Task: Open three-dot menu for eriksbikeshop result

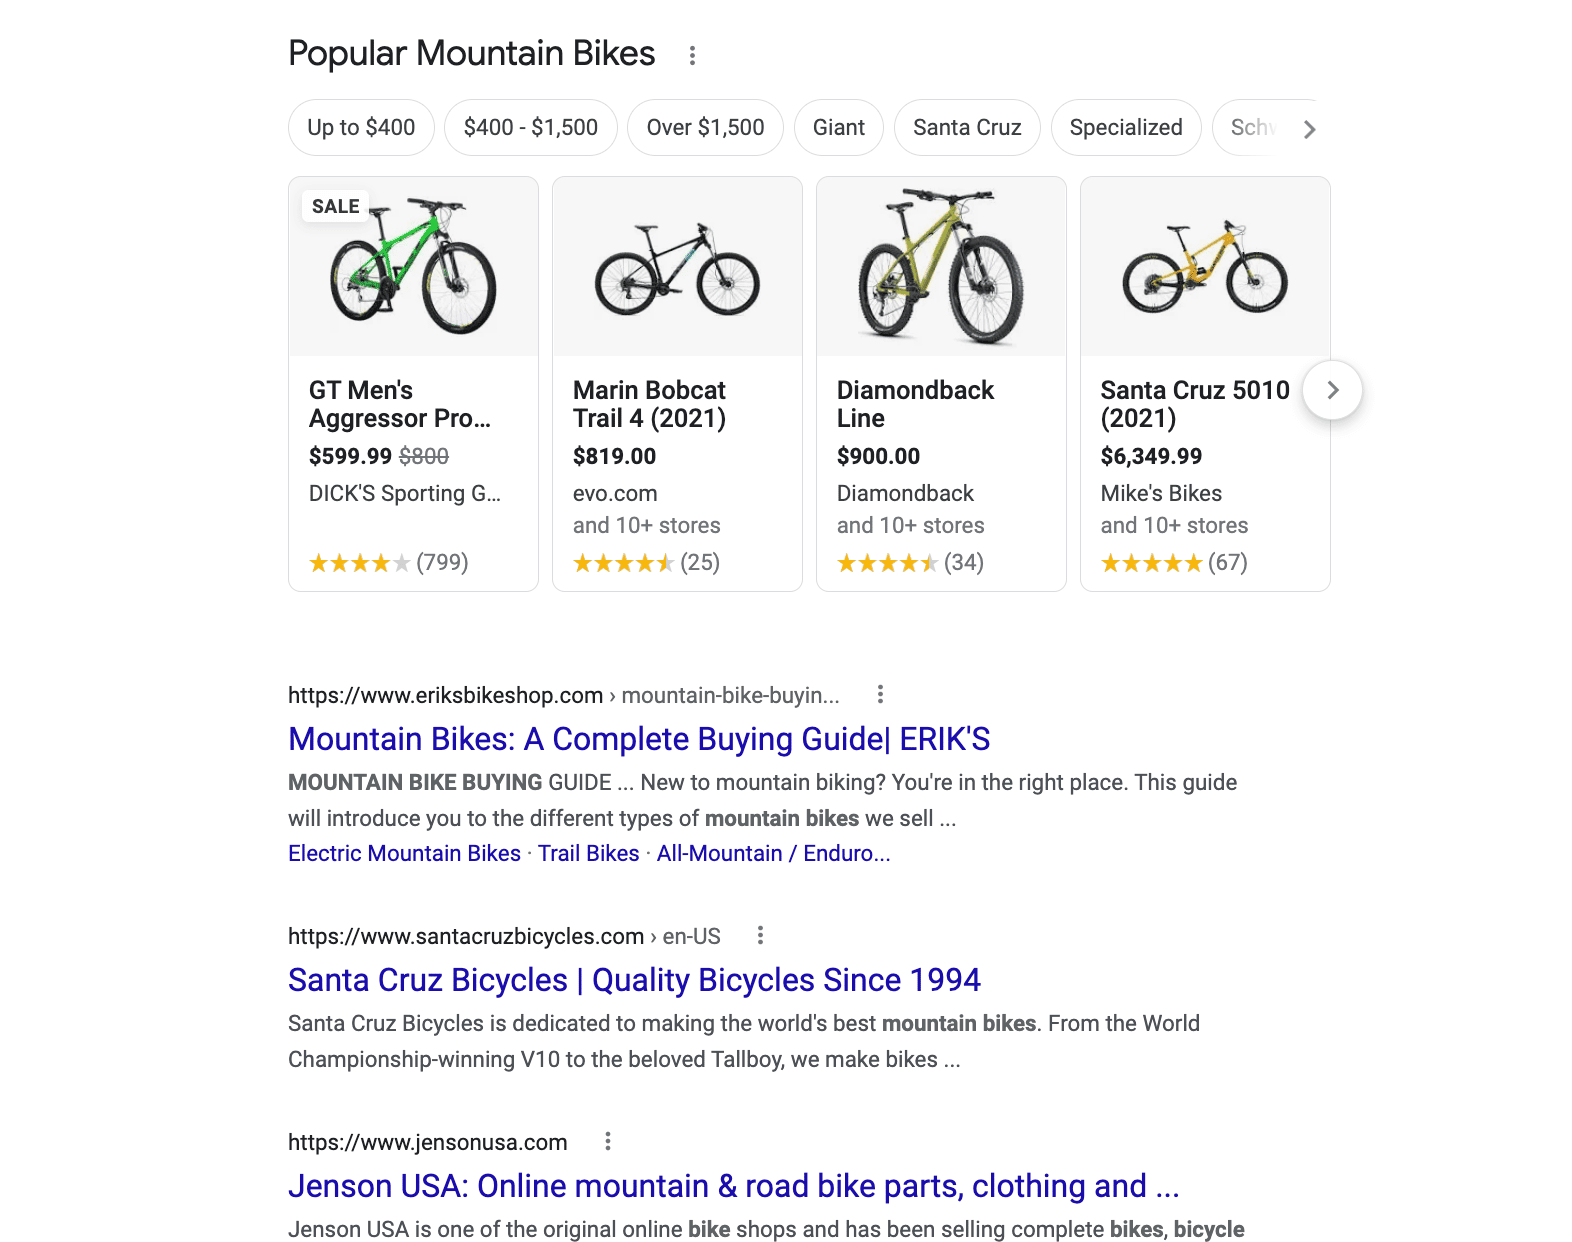Action: click(x=880, y=694)
